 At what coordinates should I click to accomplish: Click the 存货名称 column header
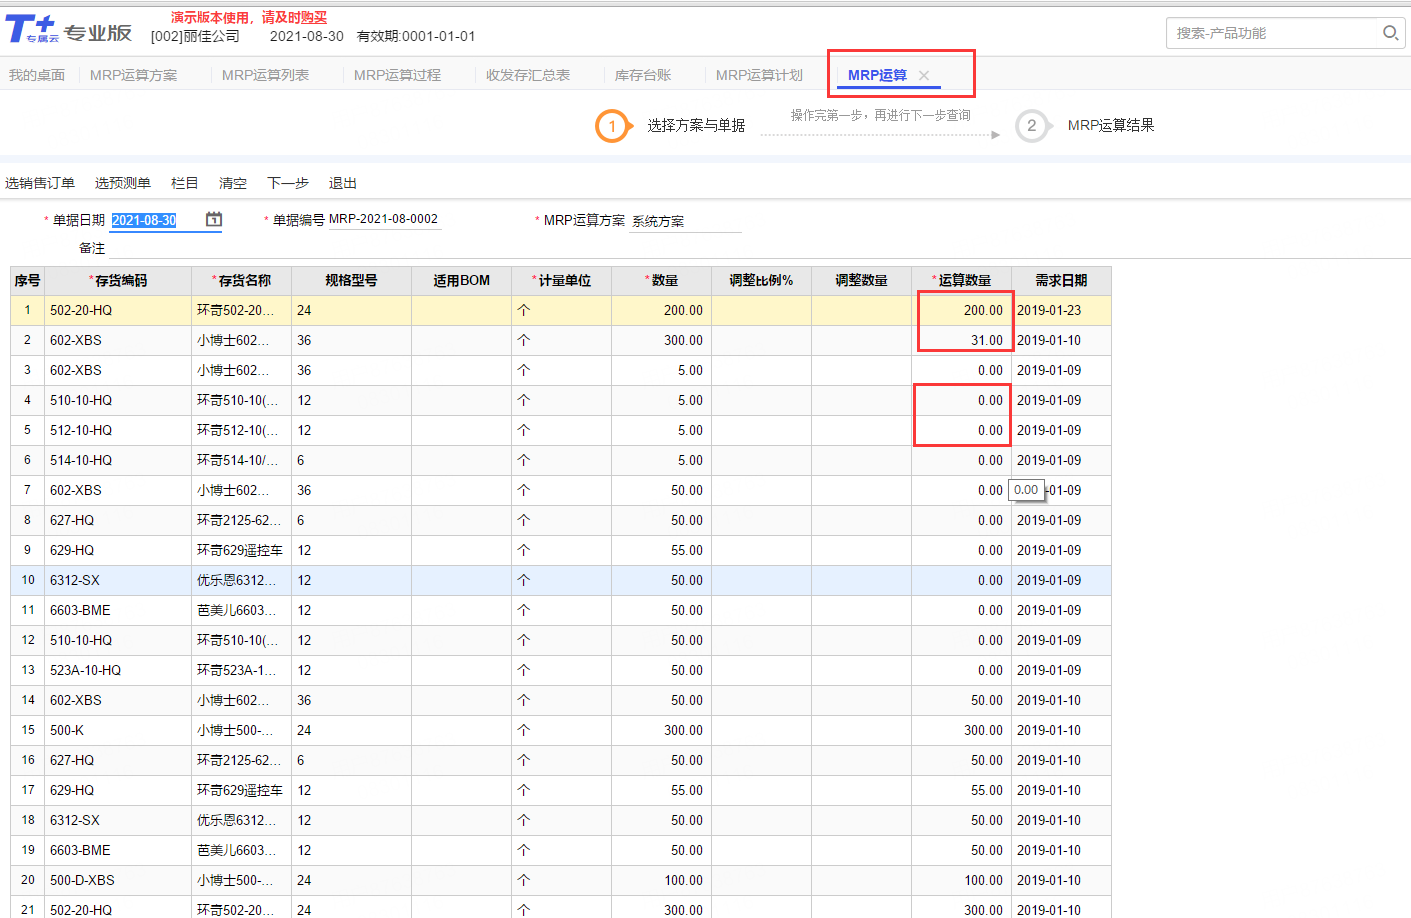click(242, 281)
